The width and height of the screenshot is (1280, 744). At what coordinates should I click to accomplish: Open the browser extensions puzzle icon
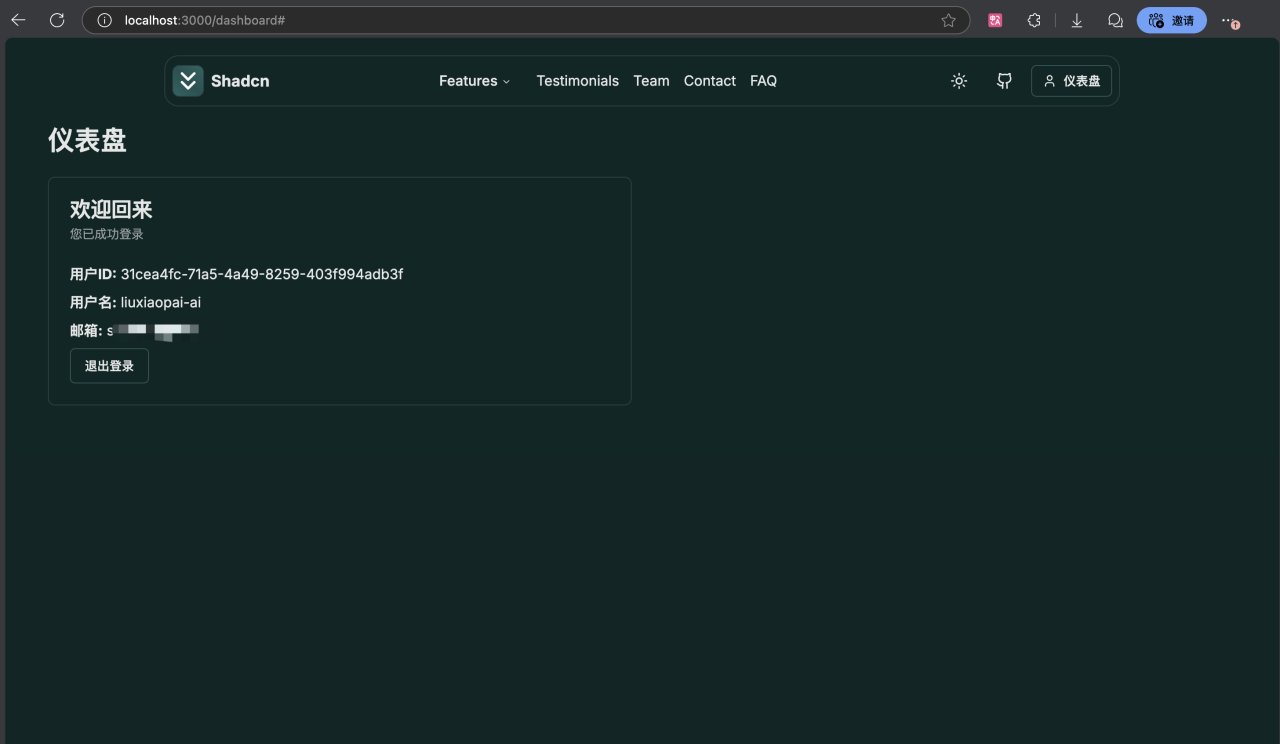point(1034,20)
